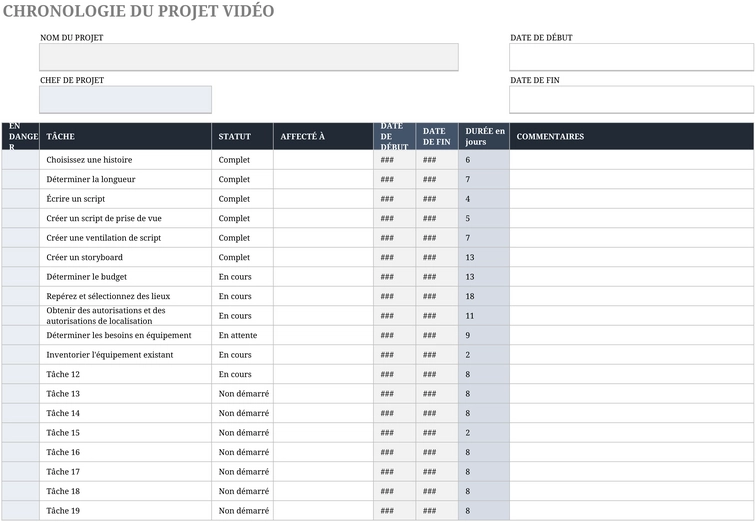Click the NOM DU PROJET input field
Screen dimensions: 756x522
pos(249,57)
